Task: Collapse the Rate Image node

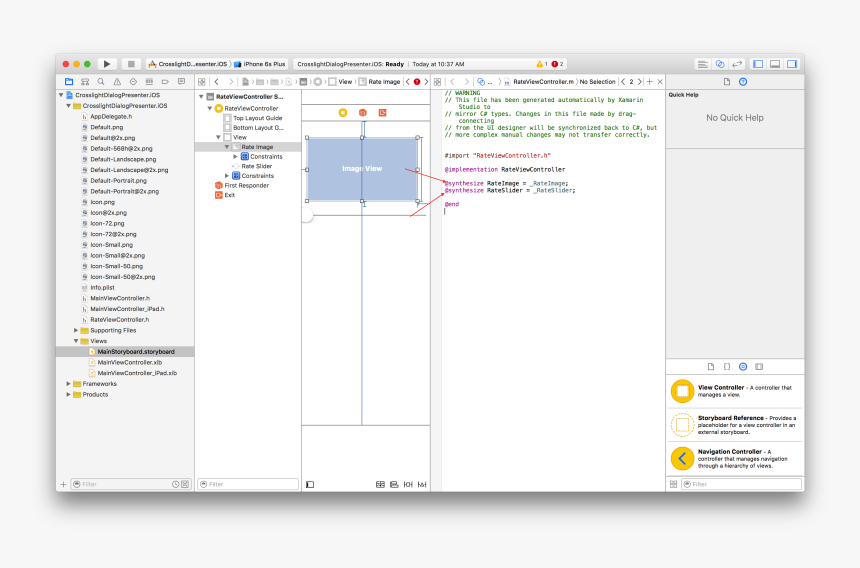Action: pos(227,147)
